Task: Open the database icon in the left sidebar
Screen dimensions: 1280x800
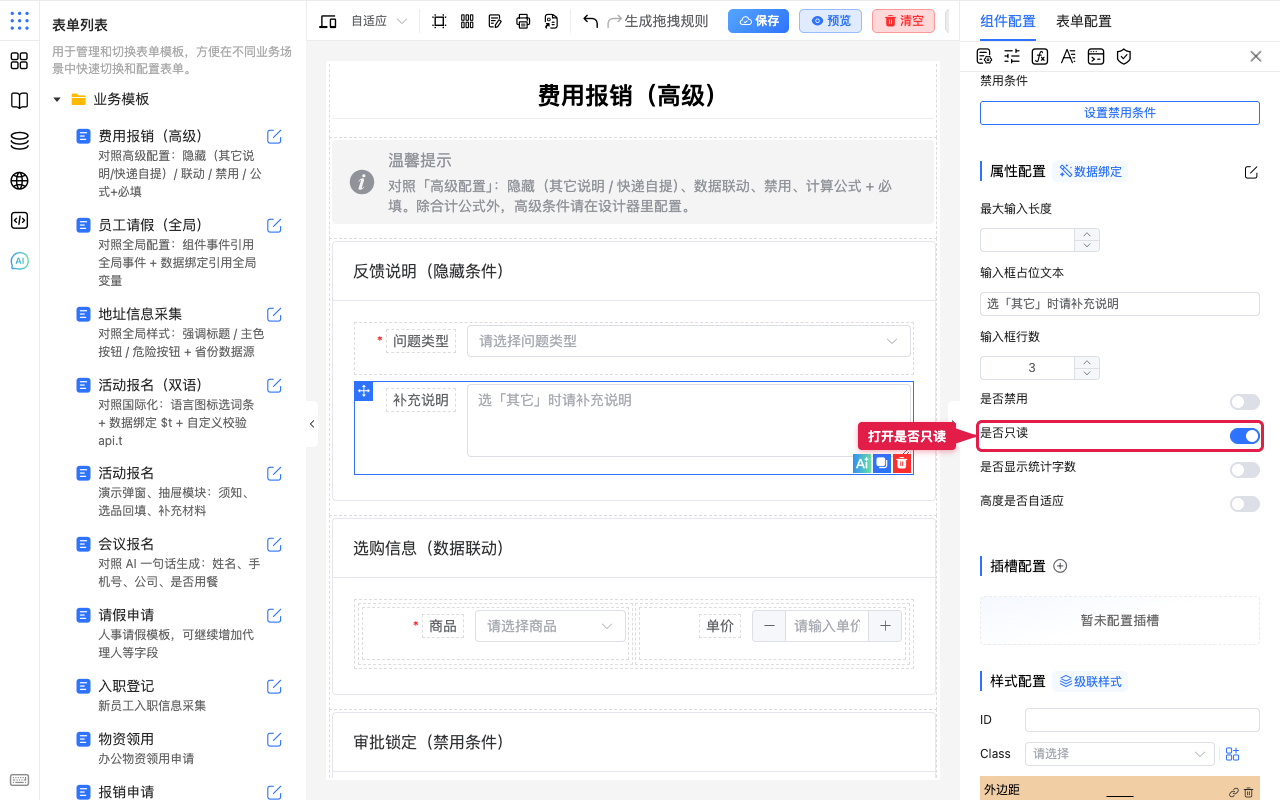Action: (19, 141)
